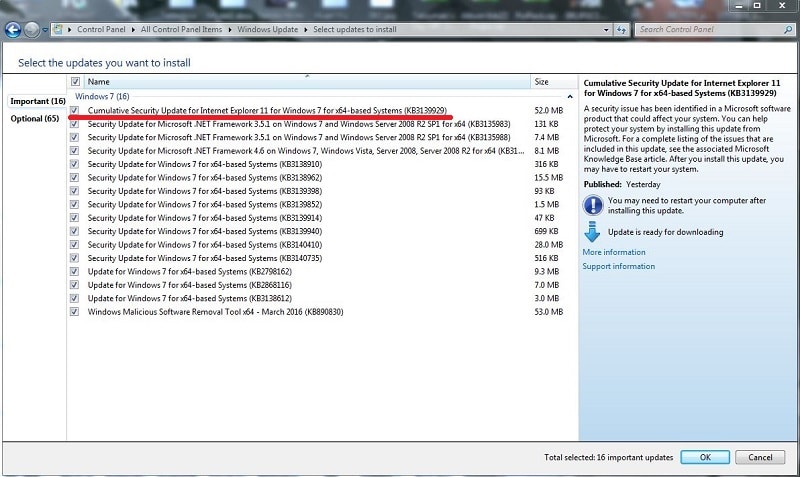The width and height of the screenshot is (800, 477).
Task: Maximize the Windows Update window
Action: (x=757, y=5)
